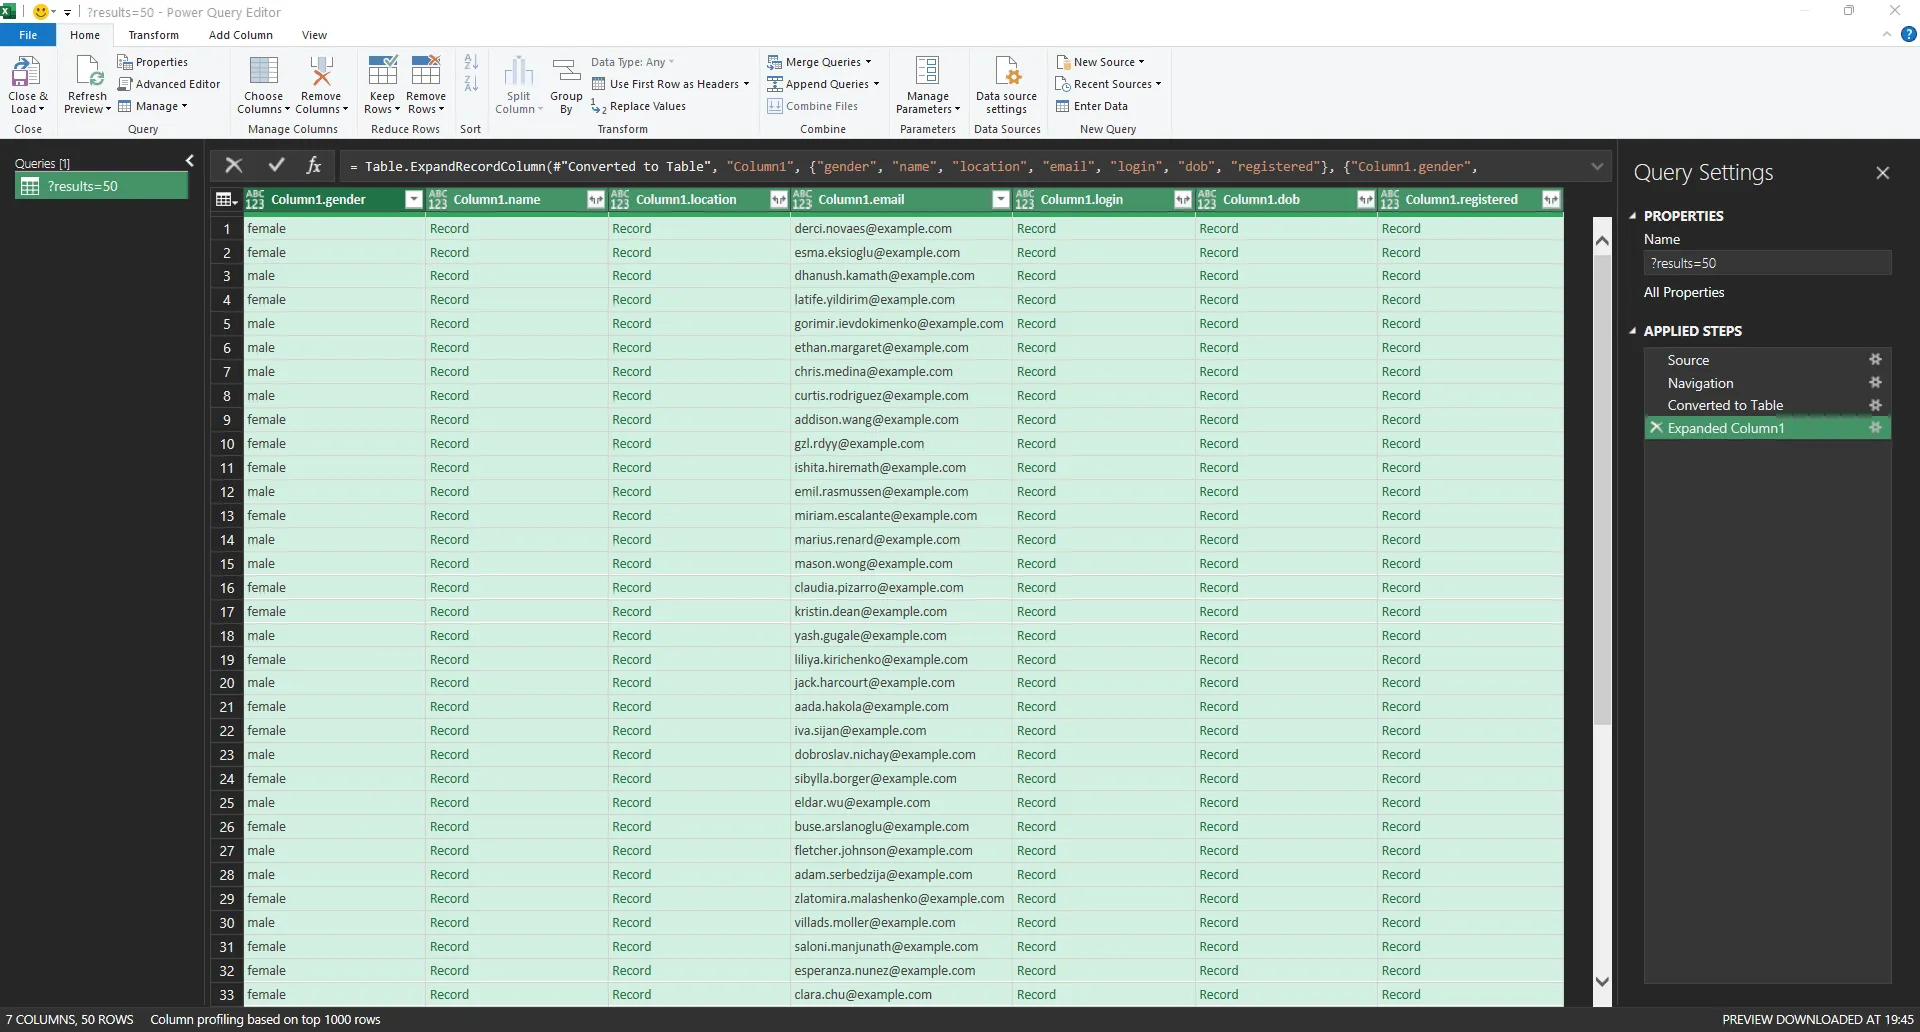
Task: Confirm the formula with the checkmark icon
Action: coord(276,166)
